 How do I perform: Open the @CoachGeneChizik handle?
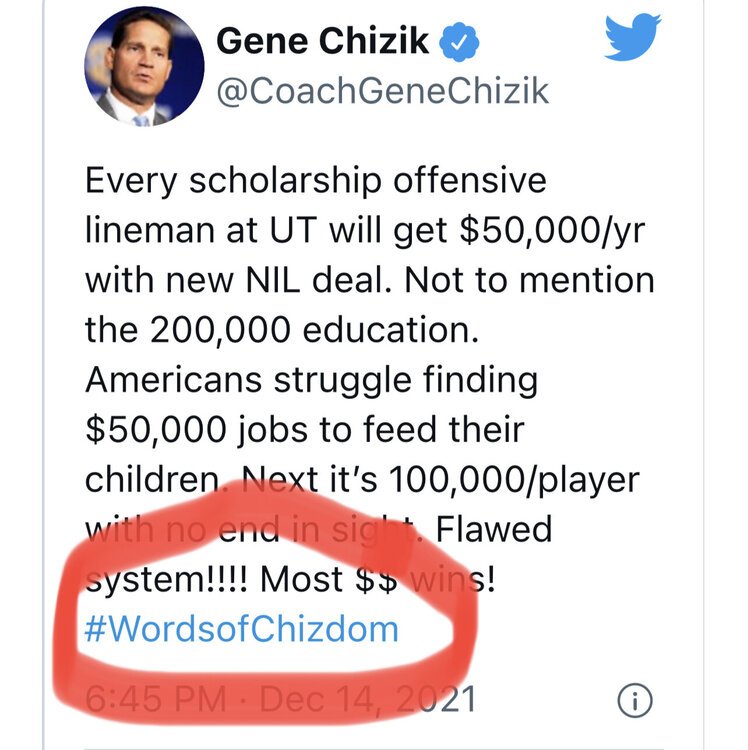pyautogui.click(x=383, y=92)
